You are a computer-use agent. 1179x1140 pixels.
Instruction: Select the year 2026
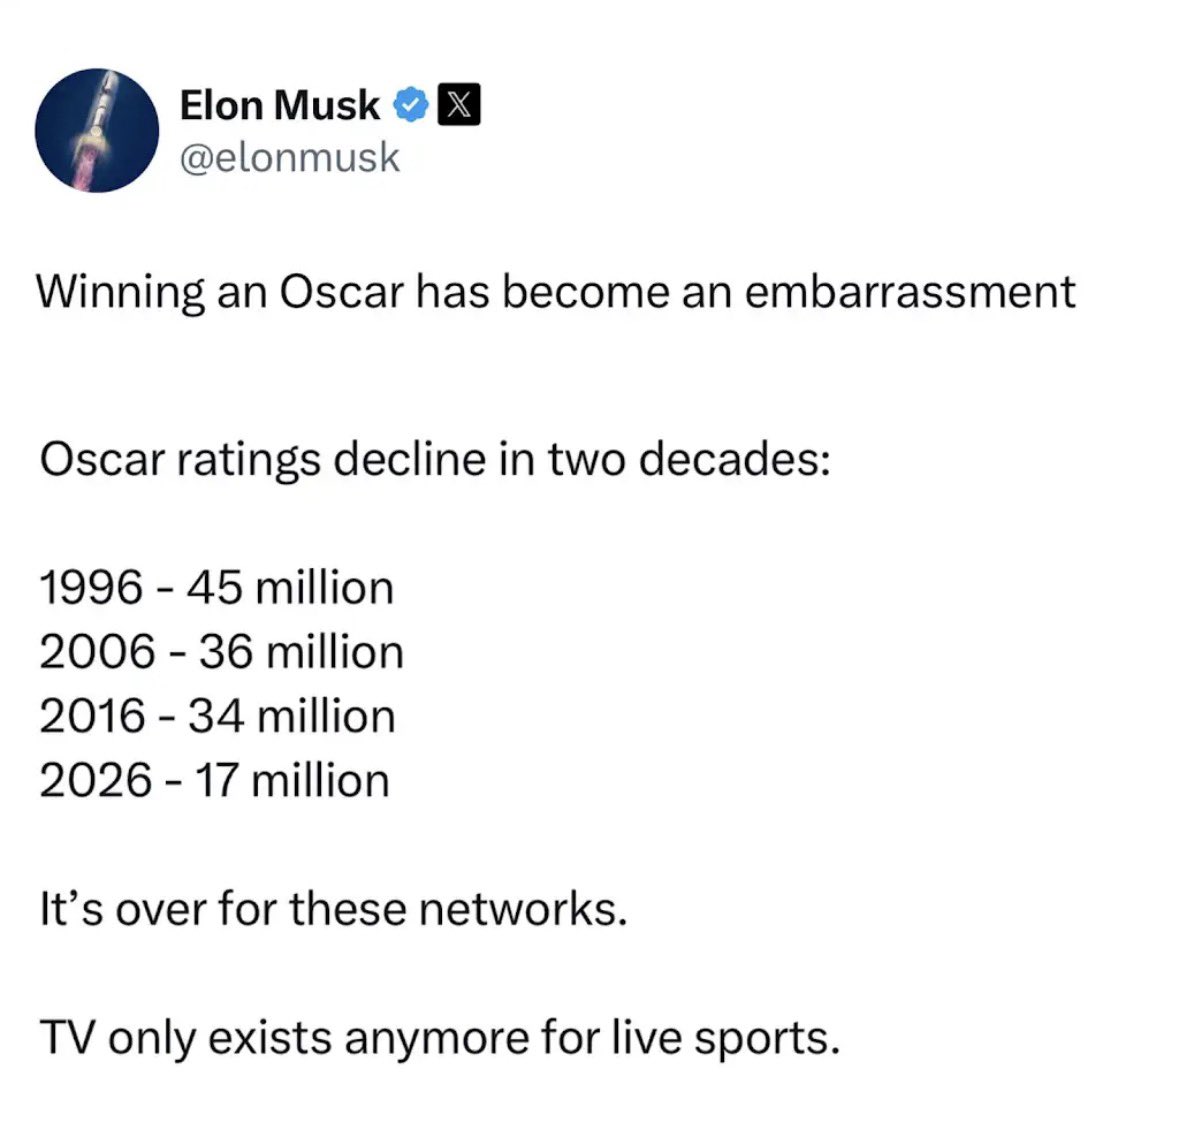[96, 780]
